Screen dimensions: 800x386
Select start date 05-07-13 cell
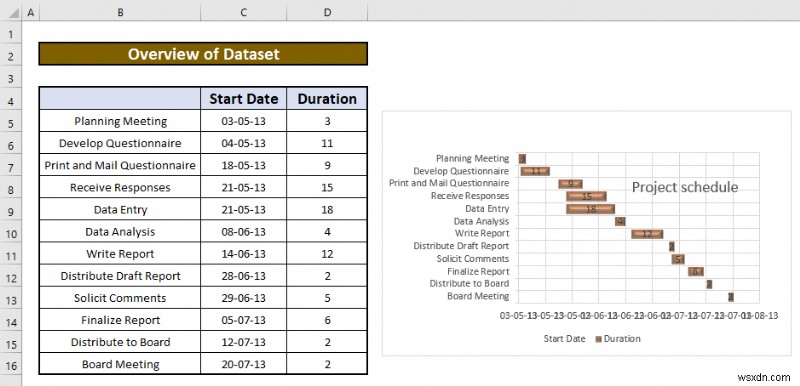coord(244,320)
